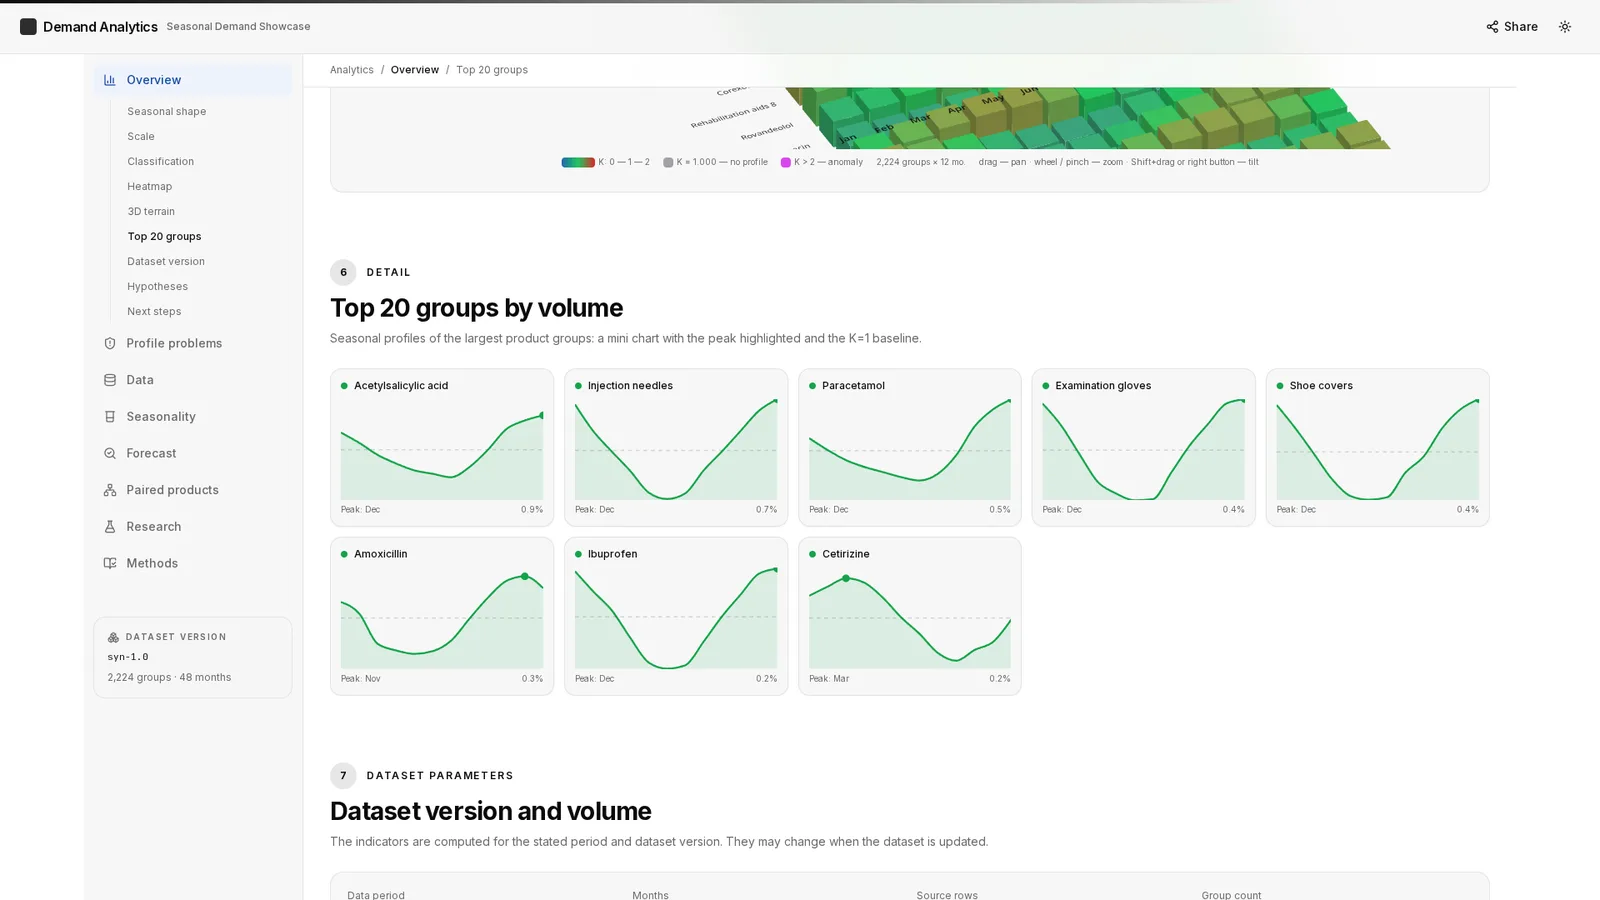Select Top 20 groups in sidebar

164,237
